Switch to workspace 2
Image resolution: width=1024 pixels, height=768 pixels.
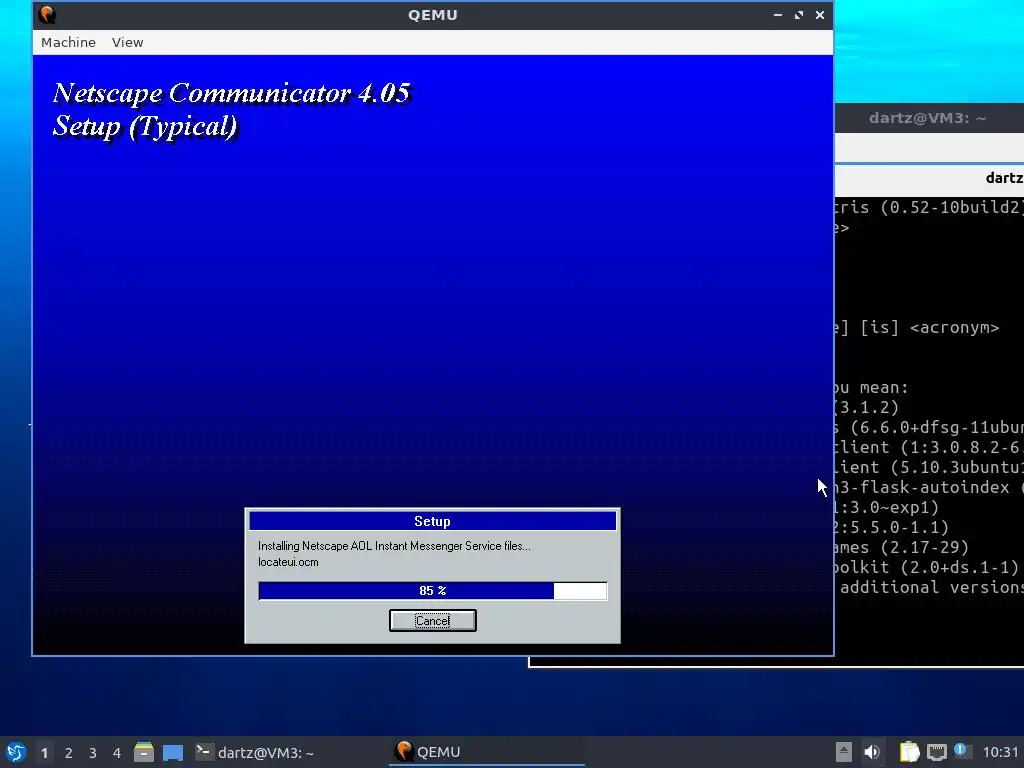(69, 753)
